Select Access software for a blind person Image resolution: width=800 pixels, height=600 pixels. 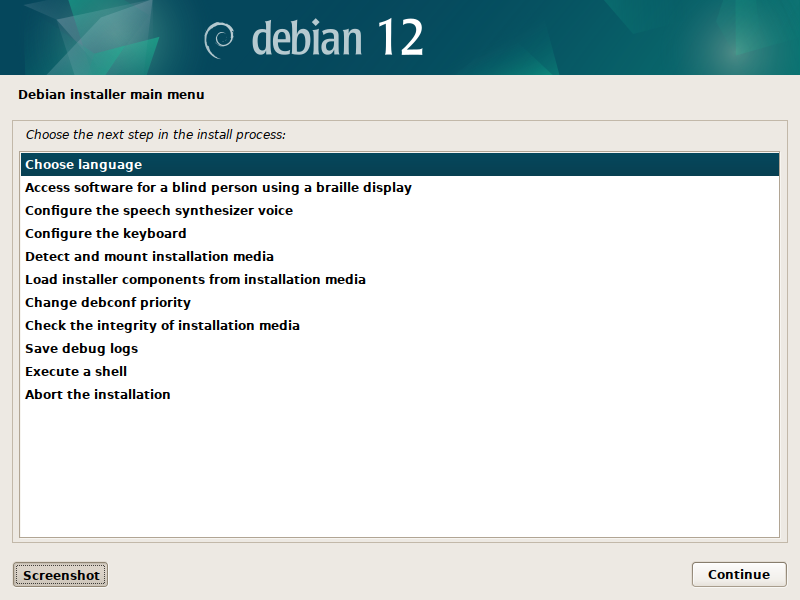(217, 187)
